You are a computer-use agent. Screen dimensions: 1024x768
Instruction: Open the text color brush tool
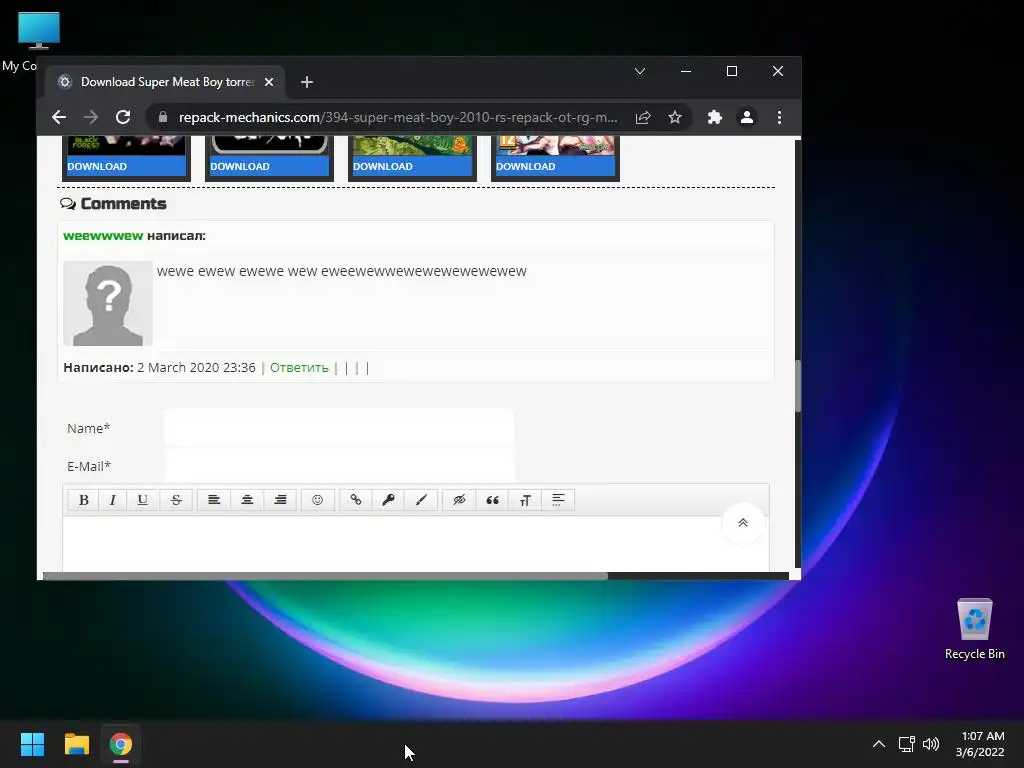[x=421, y=500]
